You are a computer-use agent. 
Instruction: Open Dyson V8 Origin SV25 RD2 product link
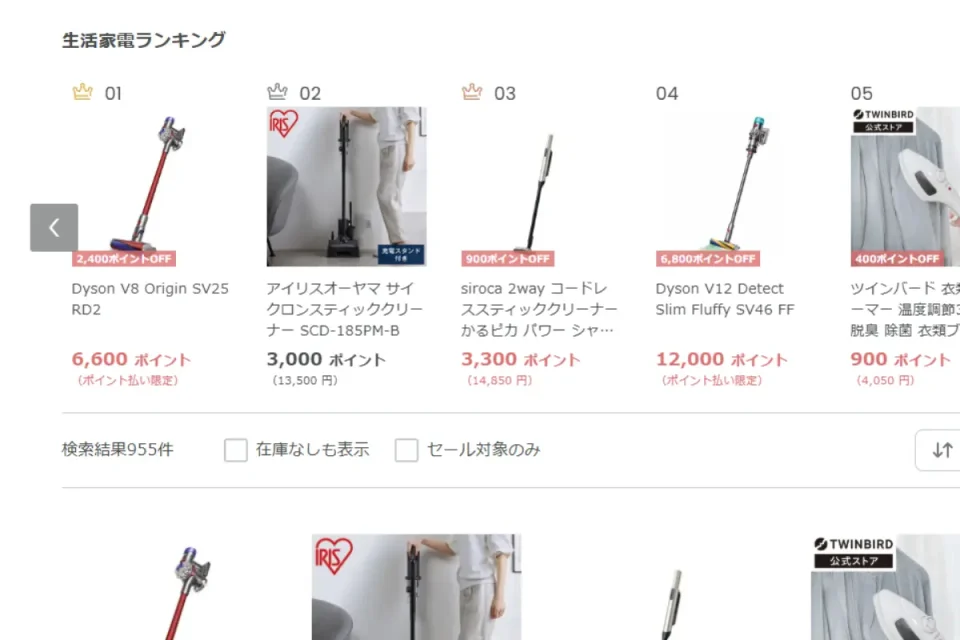pyautogui.click(x=150, y=299)
